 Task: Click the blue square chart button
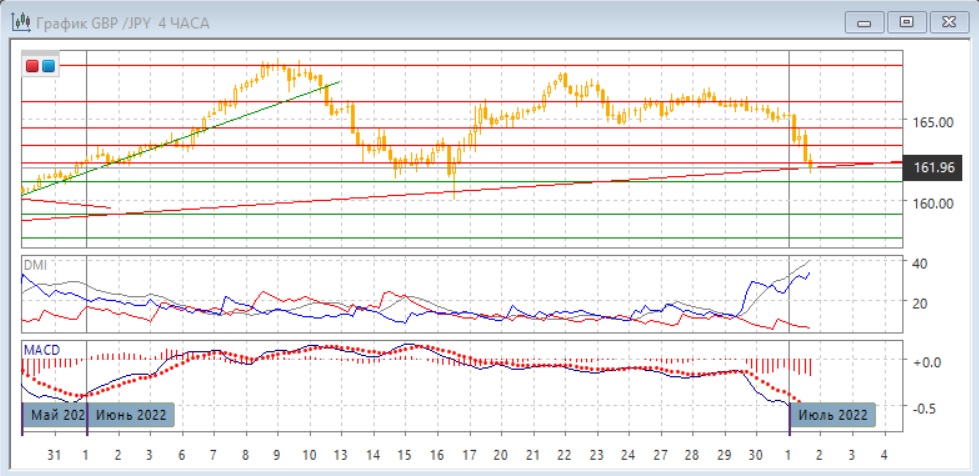[48, 66]
